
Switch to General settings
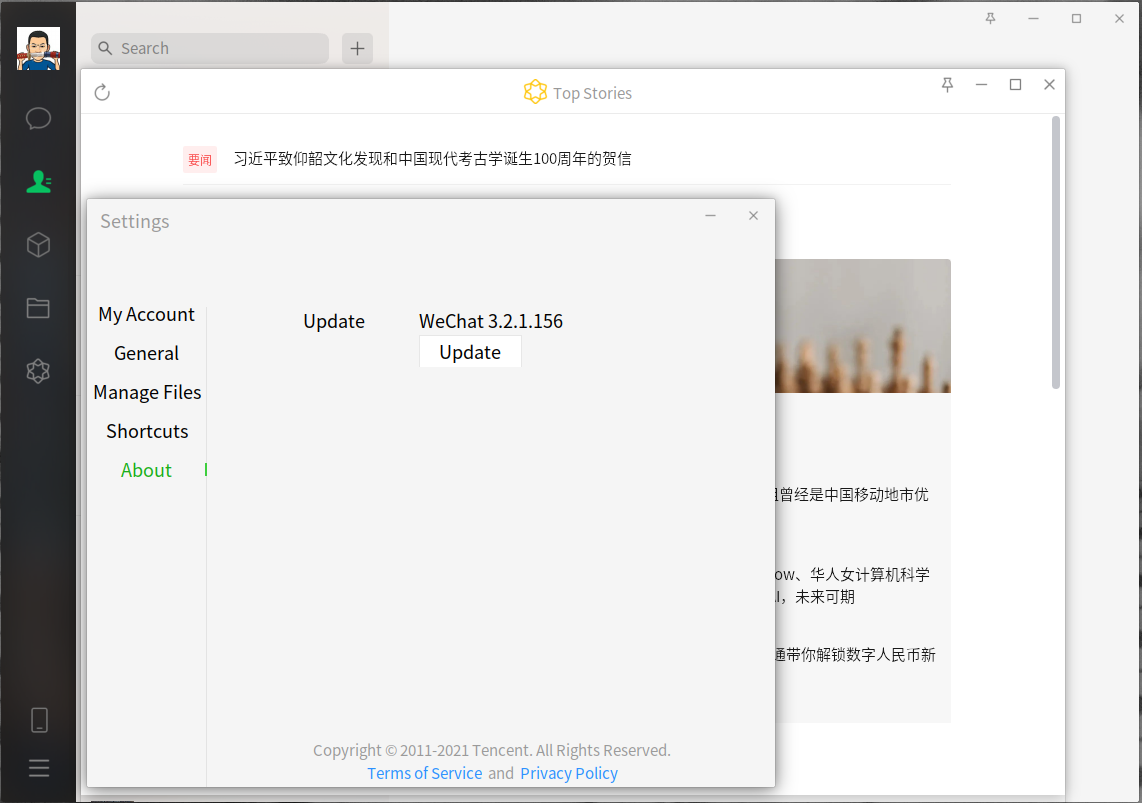tap(146, 353)
